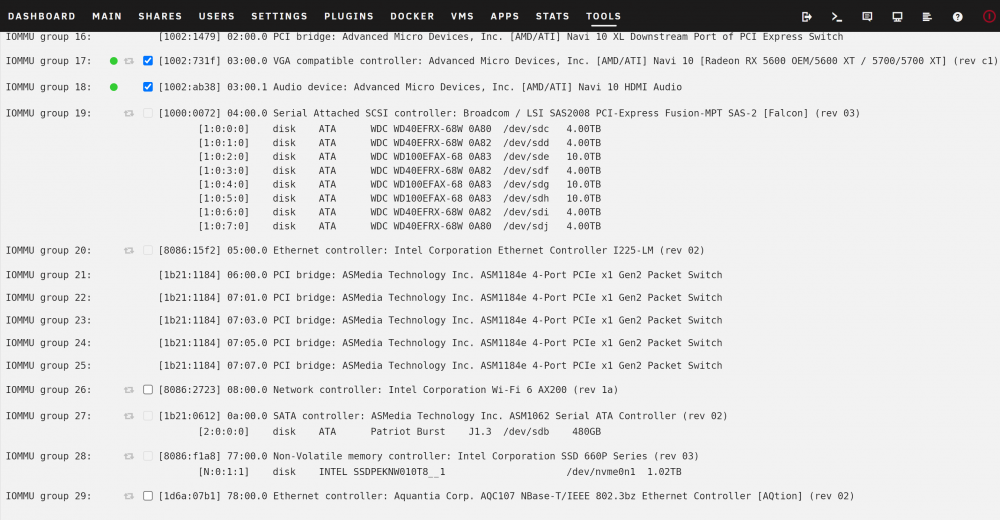Click the Wi-Fi 6 AX200 device description
Viewport: 1000px width, 520px height.
coord(388,390)
